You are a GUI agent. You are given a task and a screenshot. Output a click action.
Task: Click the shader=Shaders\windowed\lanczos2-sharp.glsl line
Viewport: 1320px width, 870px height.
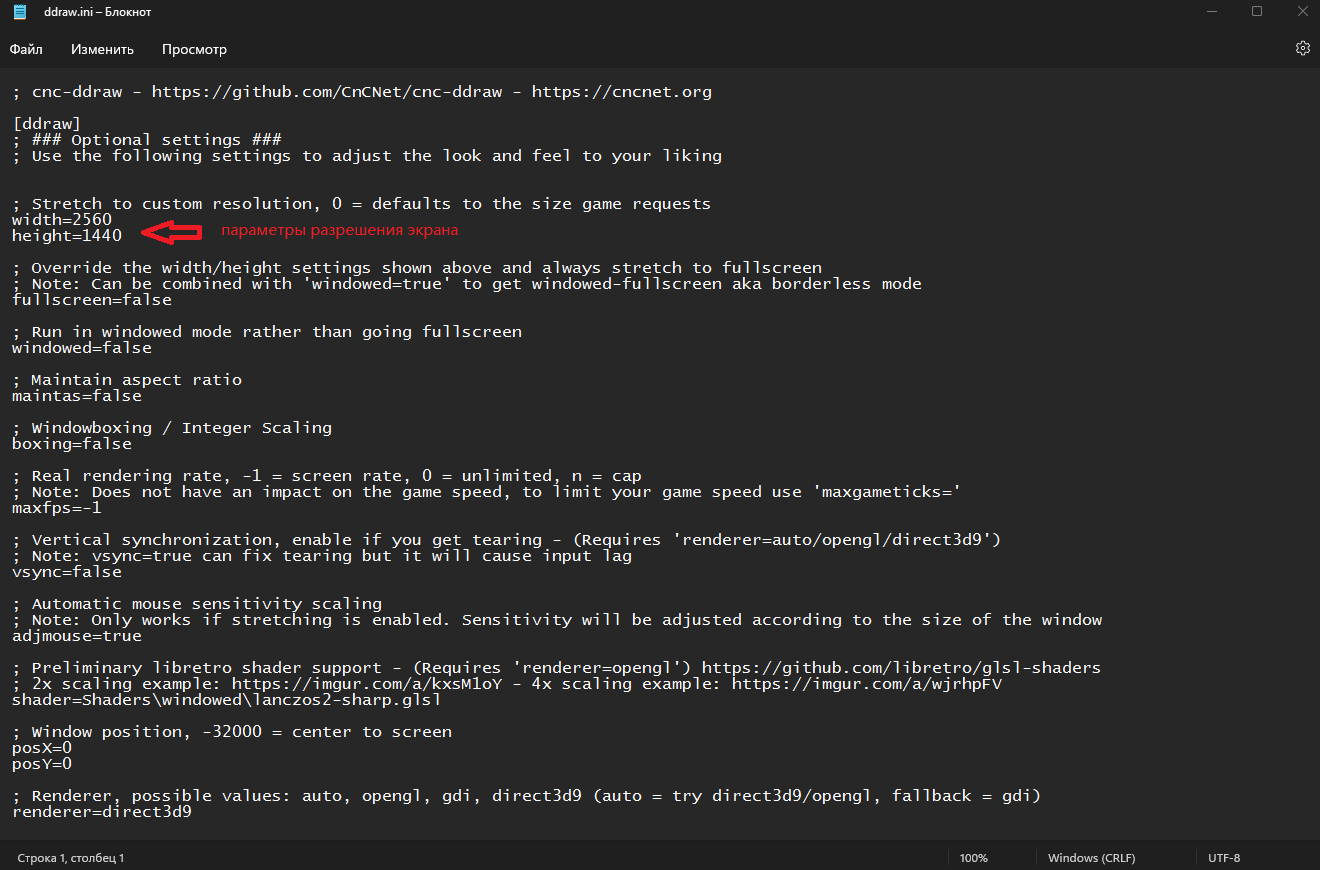[x=226, y=700]
